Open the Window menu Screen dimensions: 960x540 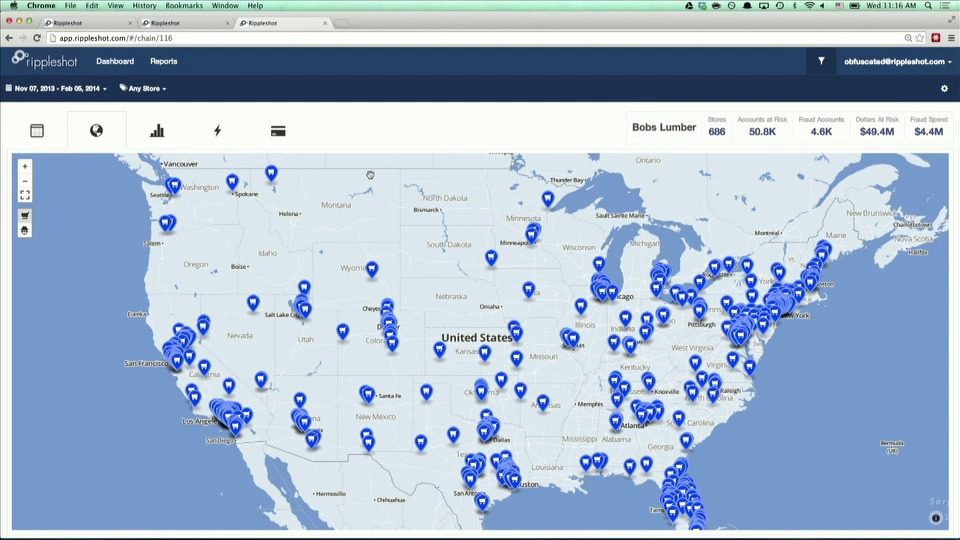225,6
